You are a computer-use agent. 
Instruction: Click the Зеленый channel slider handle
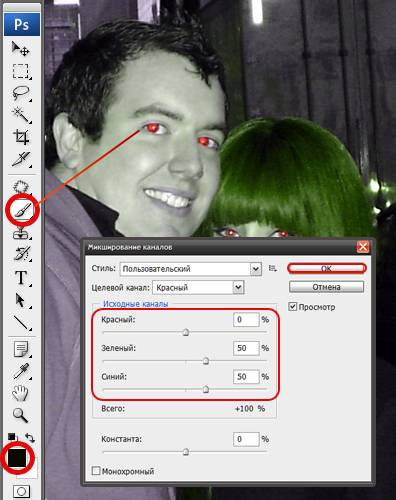tap(206, 361)
